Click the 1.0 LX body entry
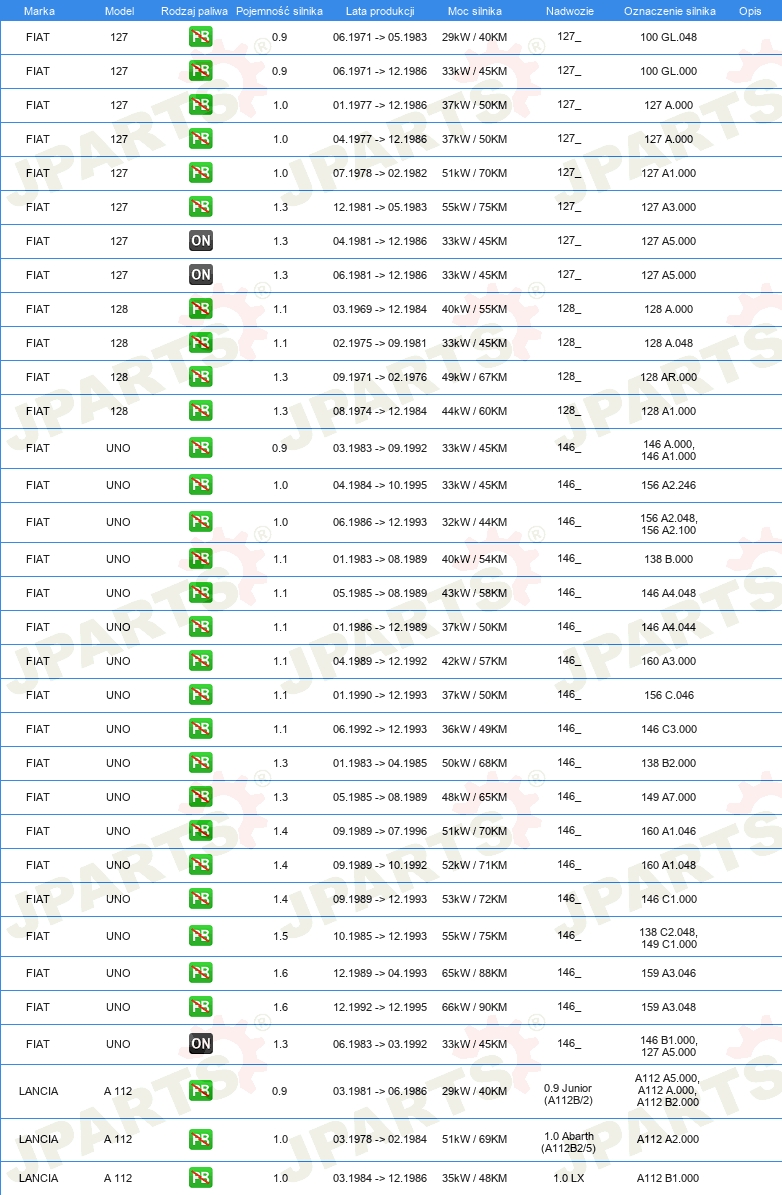Image resolution: width=782 pixels, height=1195 pixels. (x=568, y=1177)
